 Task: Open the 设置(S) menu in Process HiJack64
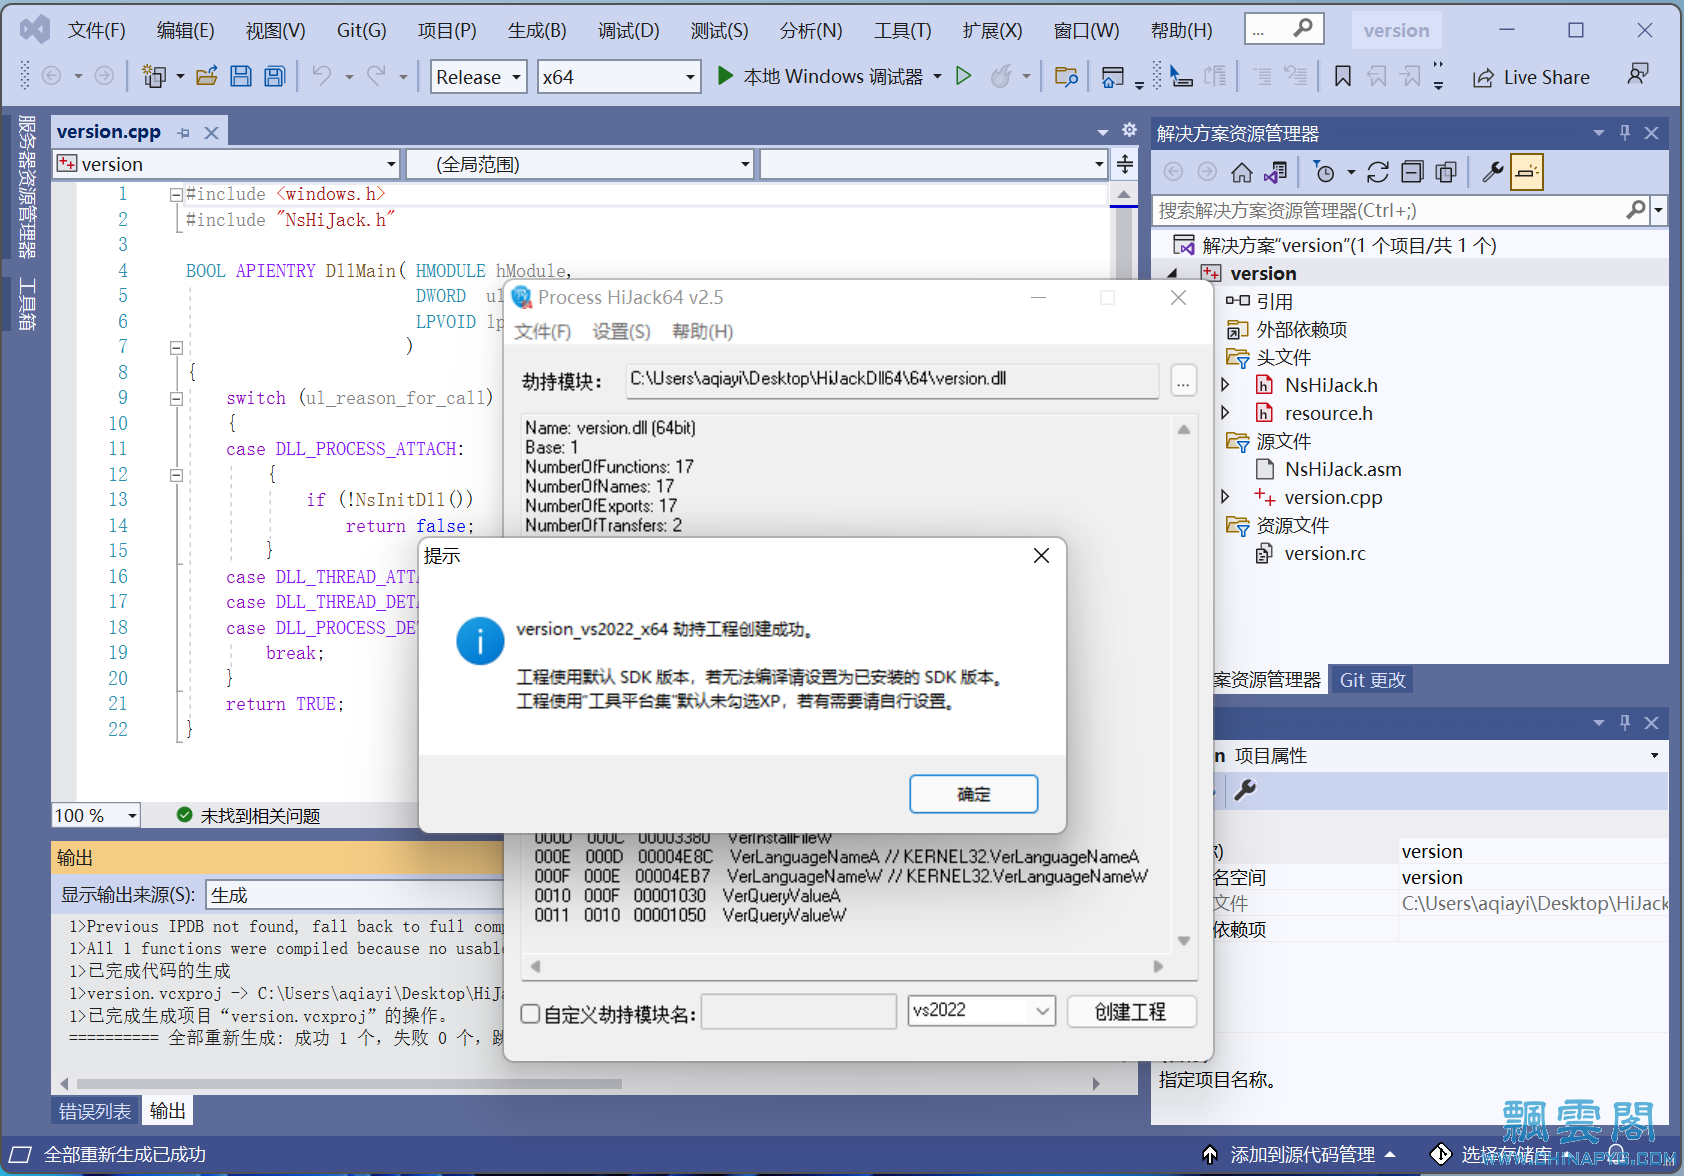621,331
